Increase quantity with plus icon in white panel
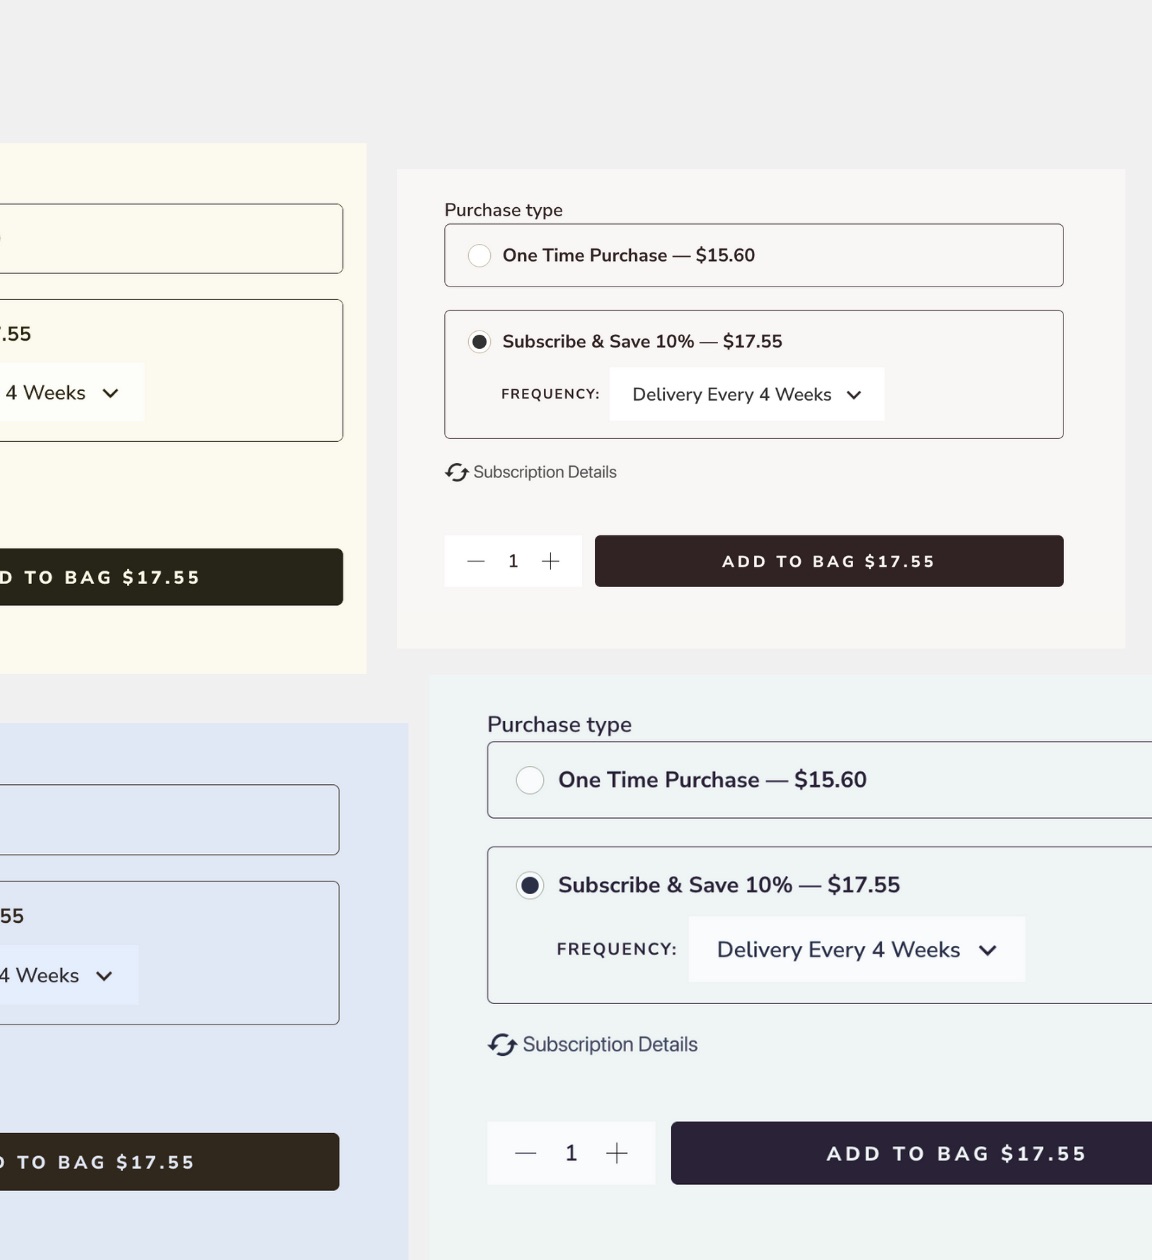Viewport: 1152px width, 1260px height. [x=550, y=561]
